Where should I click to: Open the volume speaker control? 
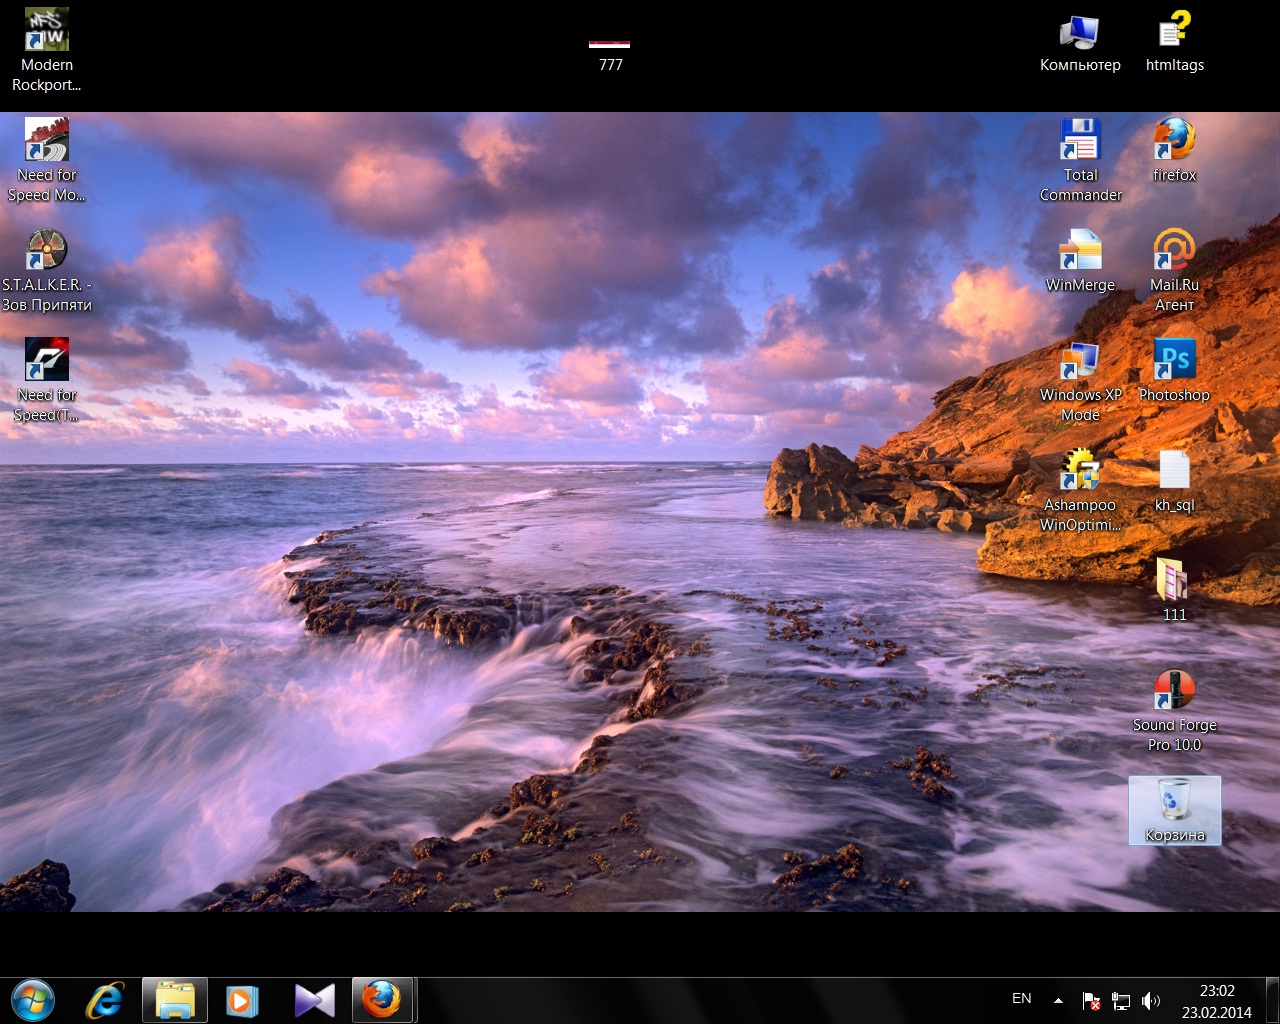[x=1151, y=1001]
